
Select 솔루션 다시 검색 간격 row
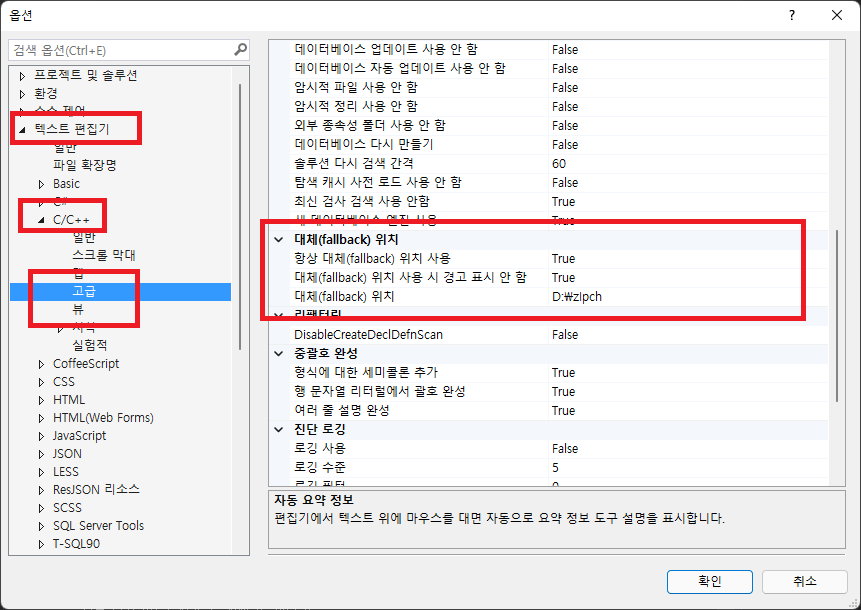pos(560,164)
